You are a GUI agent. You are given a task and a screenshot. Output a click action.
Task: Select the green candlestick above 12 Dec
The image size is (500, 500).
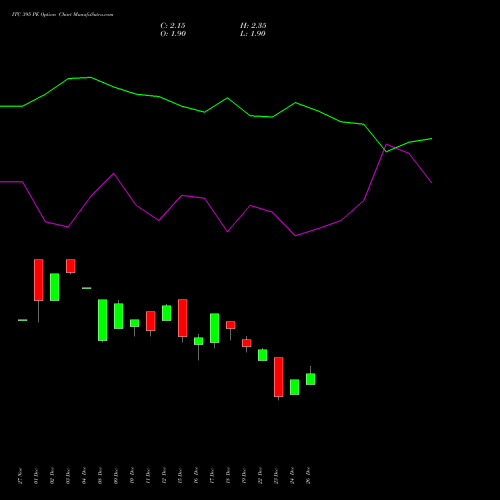(167, 313)
